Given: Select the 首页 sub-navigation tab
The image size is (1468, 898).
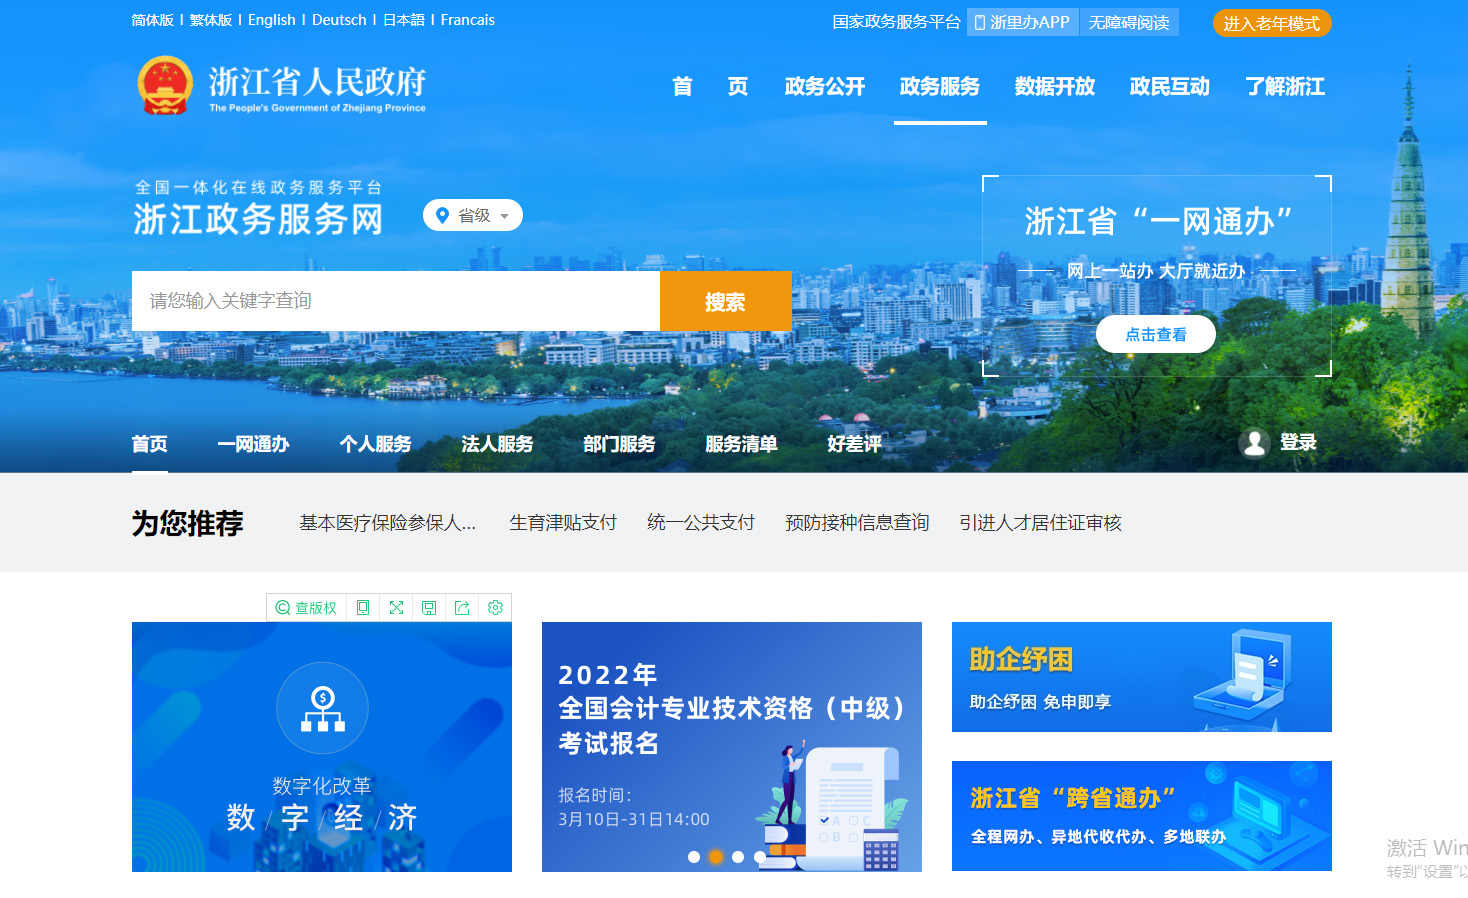Looking at the screenshot, I should coord(150,444).
